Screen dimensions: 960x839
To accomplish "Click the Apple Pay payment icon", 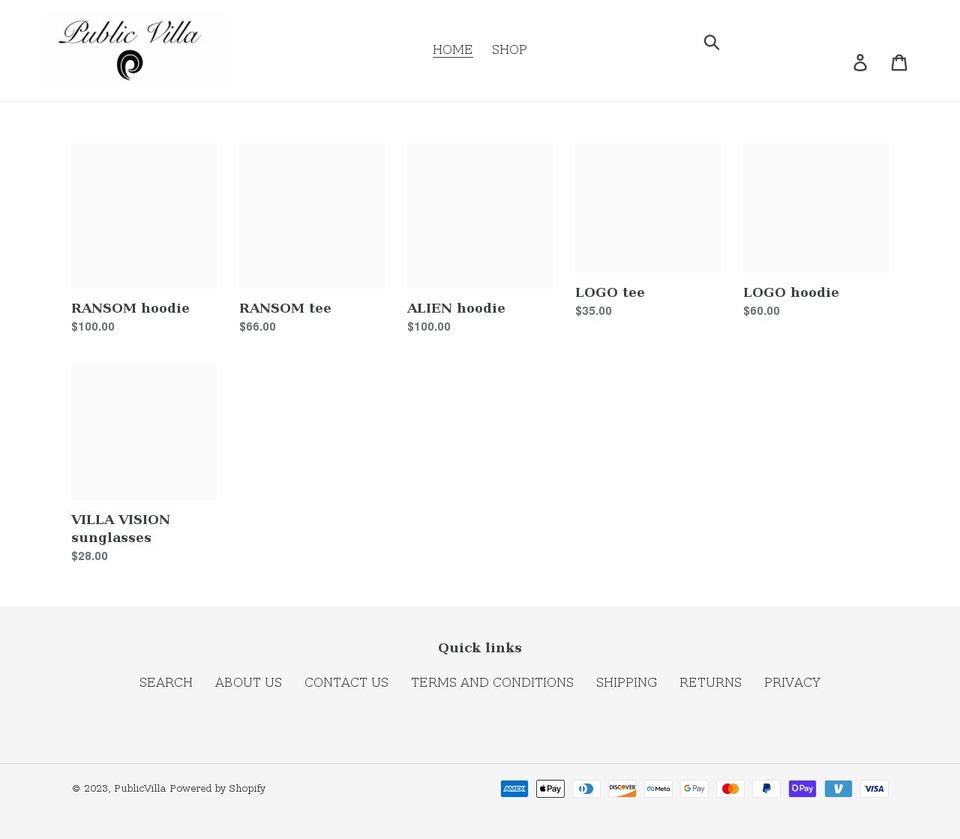I will click(x=550, y=789).
